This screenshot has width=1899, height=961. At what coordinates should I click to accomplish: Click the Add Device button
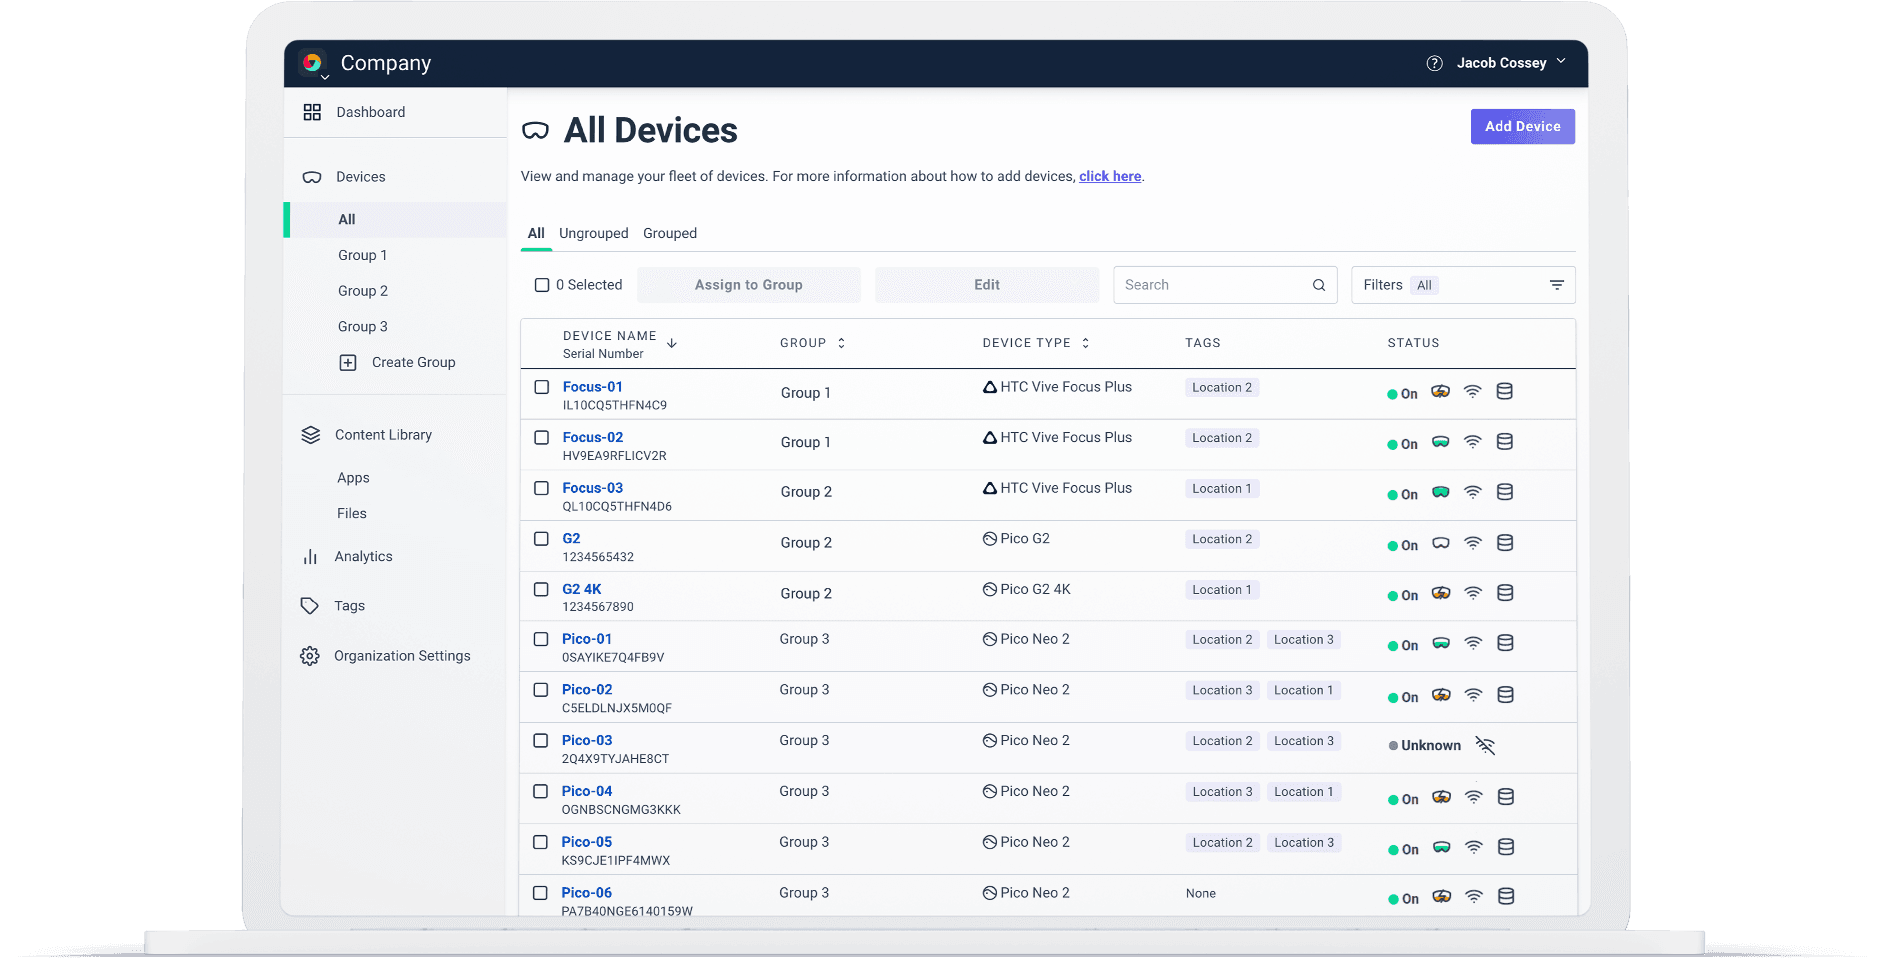point(1522,127)
